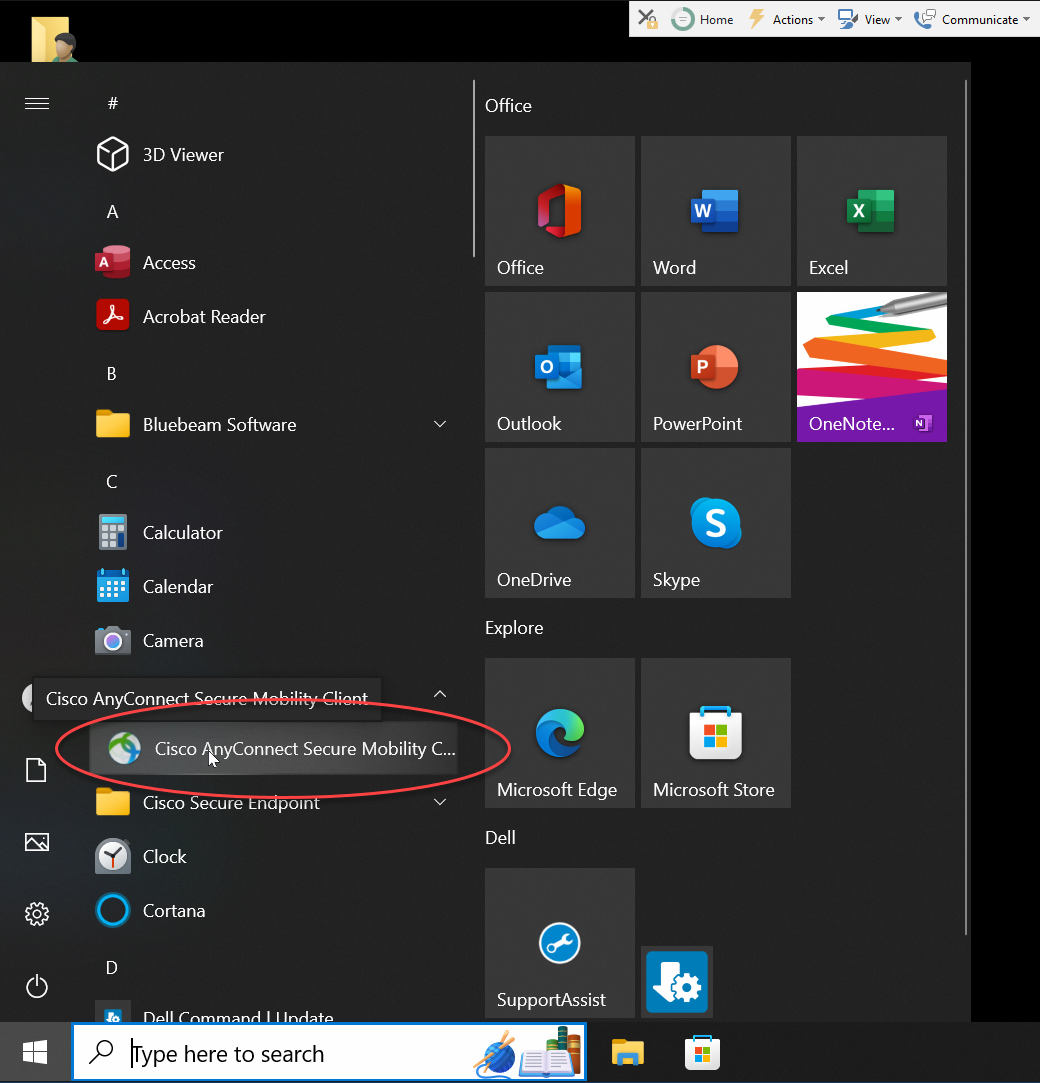1040x1083 pixels.
Task: Launch the Word tile
Action: pos(715,211)
